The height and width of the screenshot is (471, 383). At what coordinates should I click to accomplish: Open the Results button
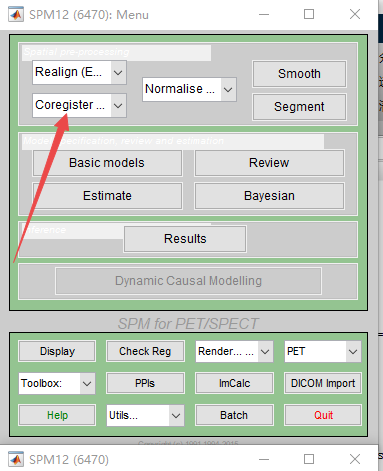[x=185, y=239]
